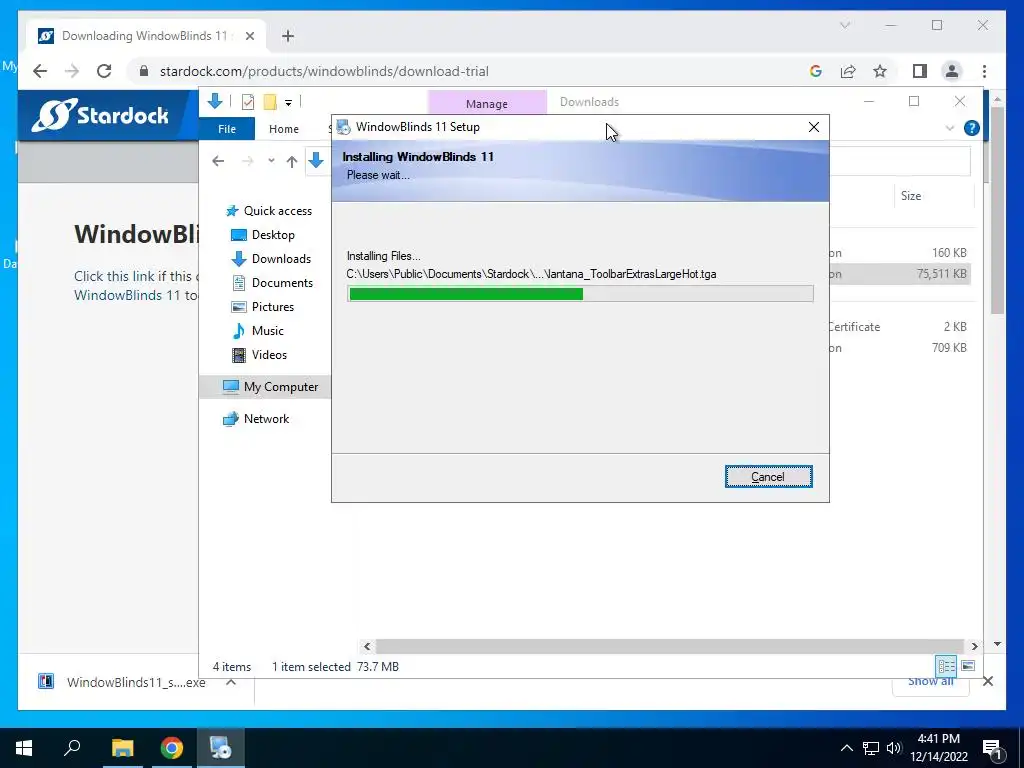Click the Chrome address bar URL
Image resolution: width=1024 pixels, height=768 pixels.
(x=324, y=71)
